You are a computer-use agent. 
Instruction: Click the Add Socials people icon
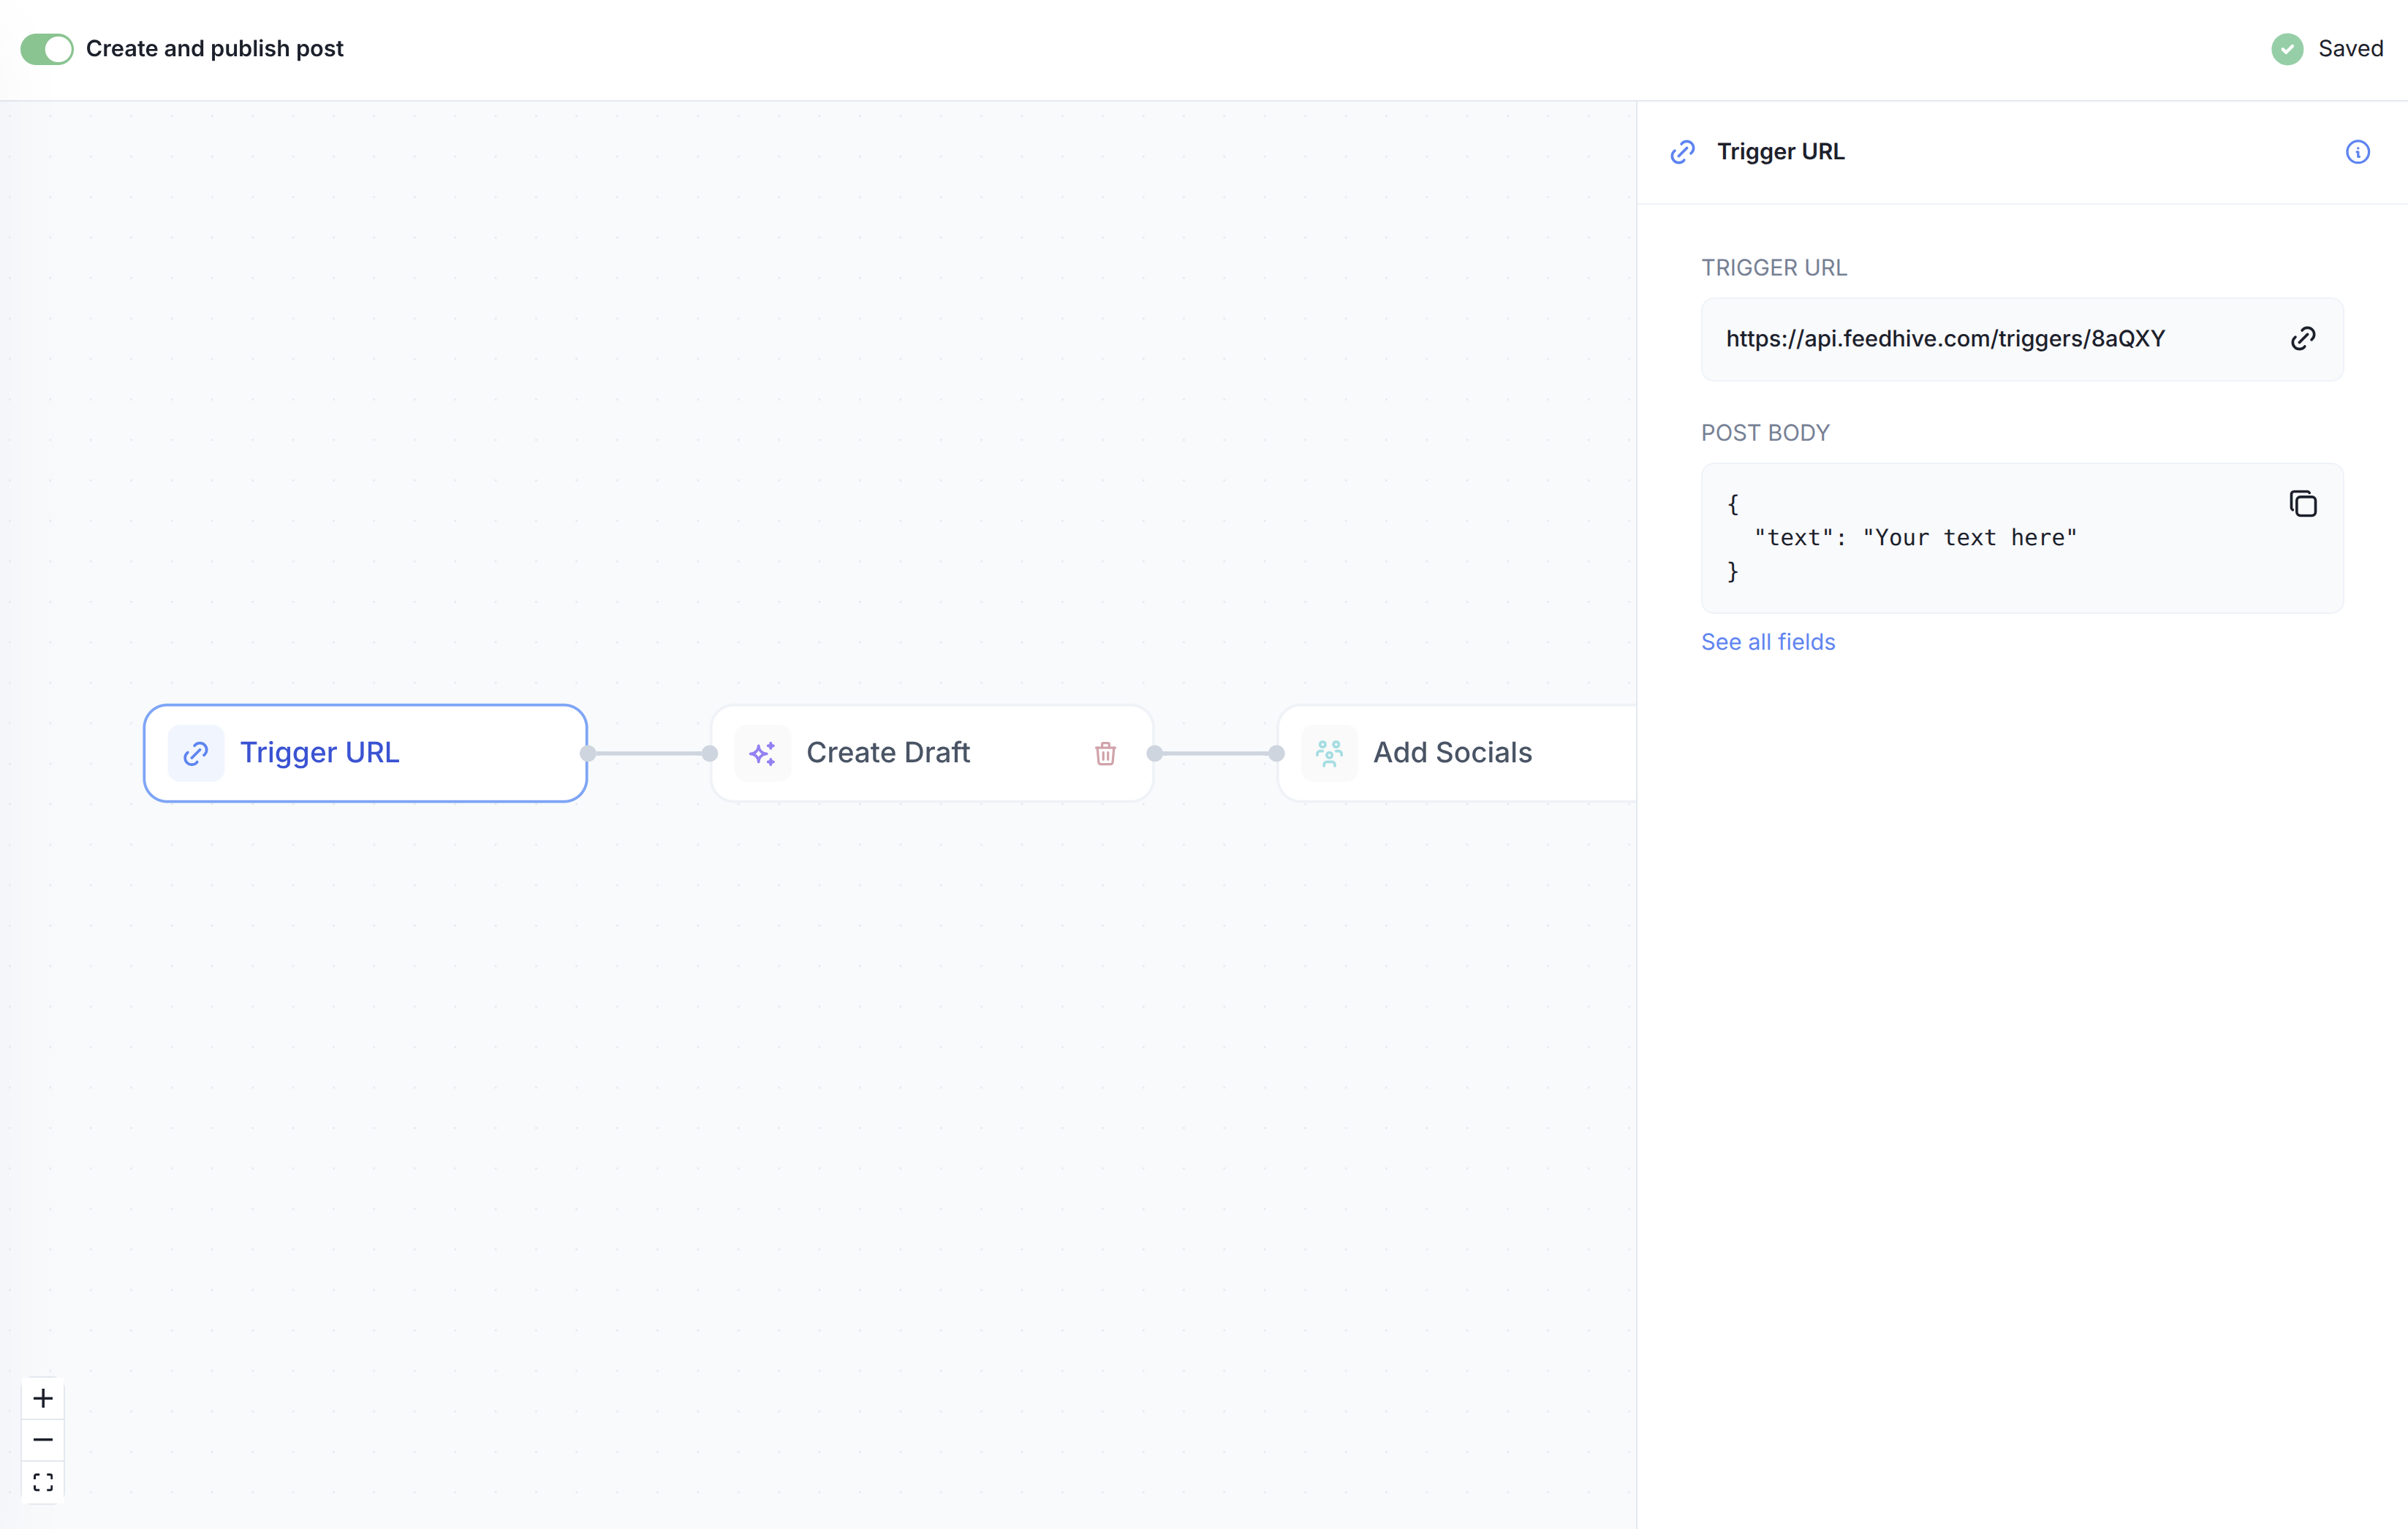pos(1329,754)
